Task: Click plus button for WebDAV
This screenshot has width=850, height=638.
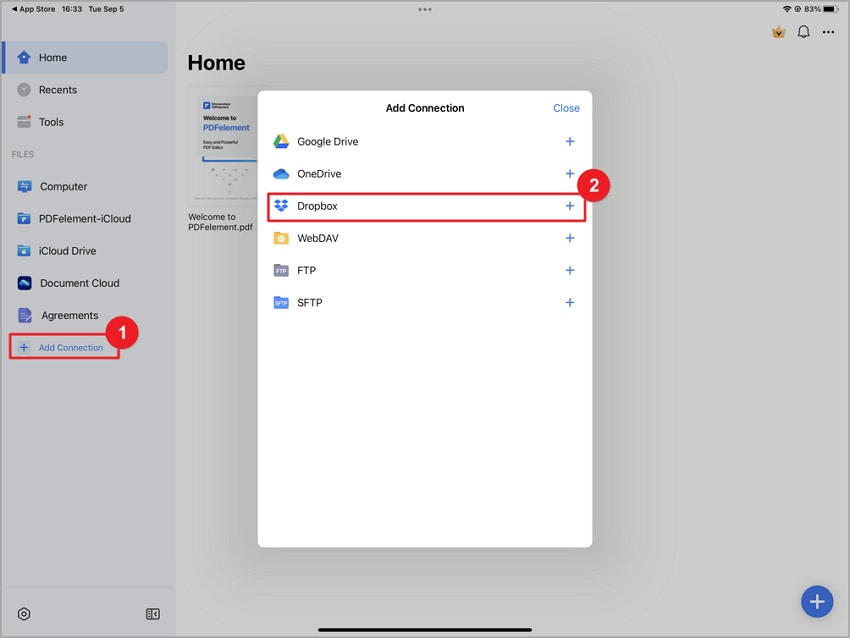Action: coord(570,238)
